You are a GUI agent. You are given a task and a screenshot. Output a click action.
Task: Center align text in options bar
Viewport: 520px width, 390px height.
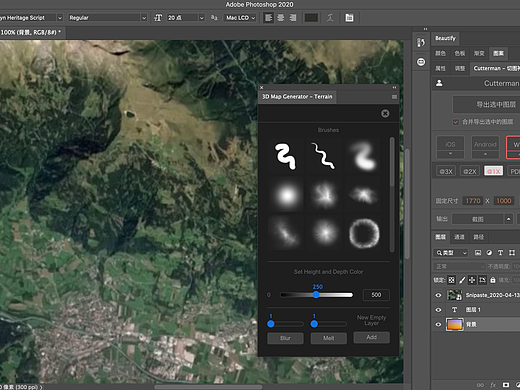tap(281, 18)
